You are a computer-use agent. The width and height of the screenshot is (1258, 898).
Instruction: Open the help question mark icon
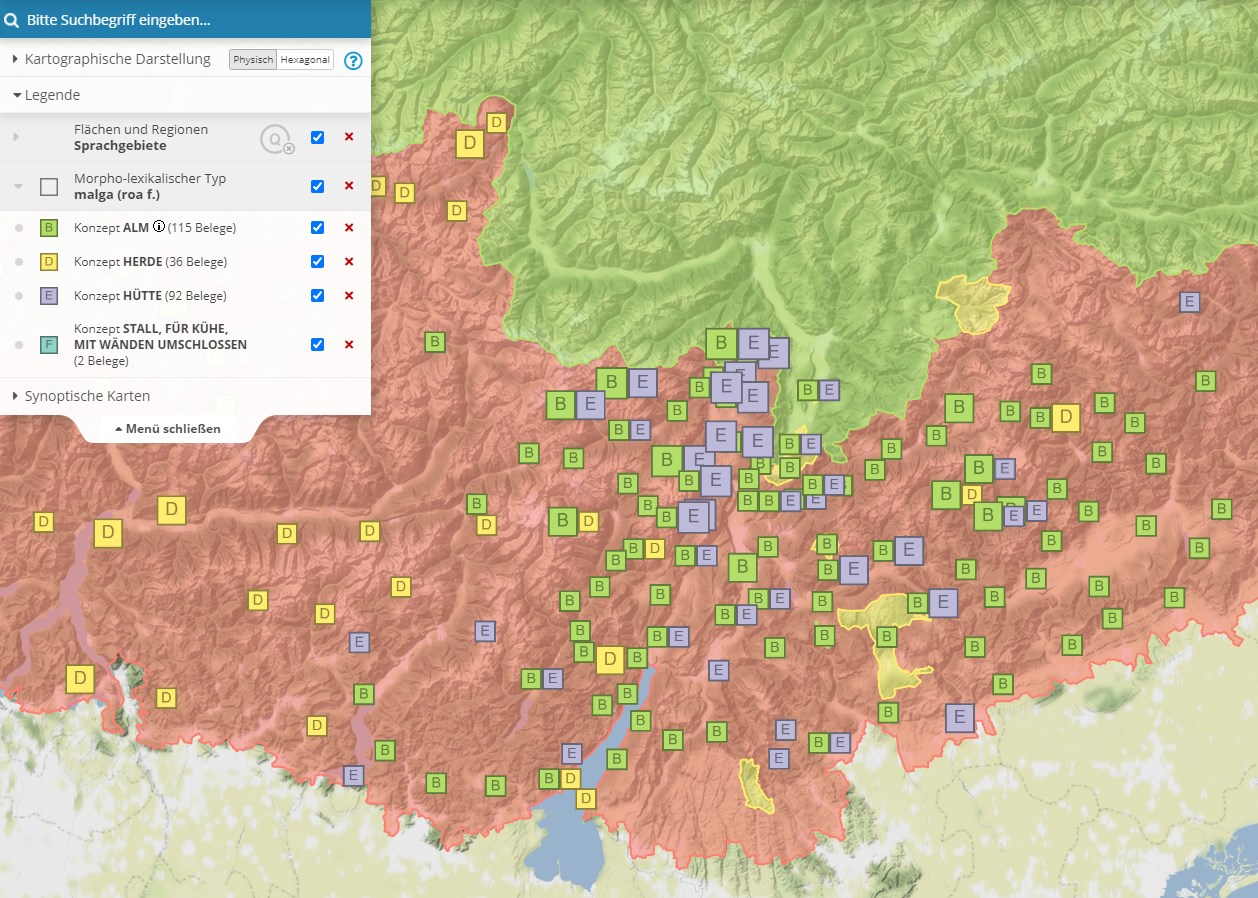(352, 60)
